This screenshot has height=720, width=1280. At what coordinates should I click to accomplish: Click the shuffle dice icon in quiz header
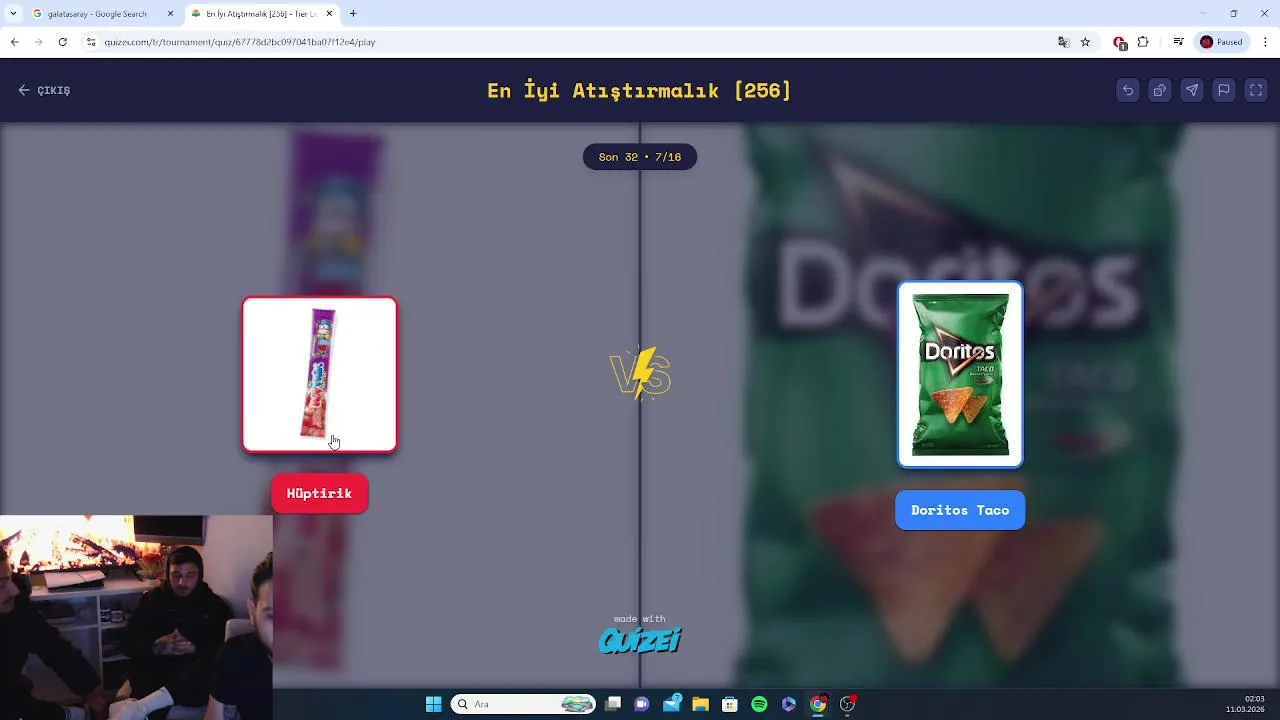(1160, 90)
